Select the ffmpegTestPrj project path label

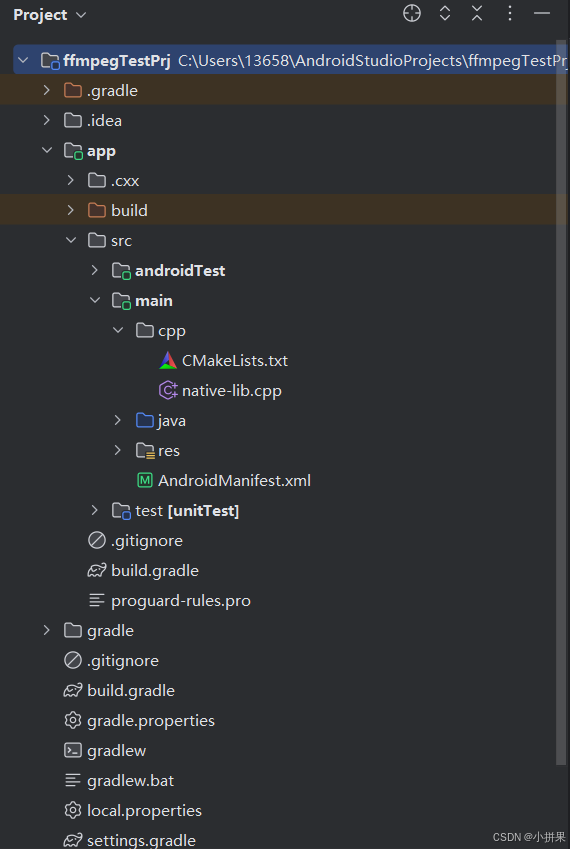pos(372,61)
